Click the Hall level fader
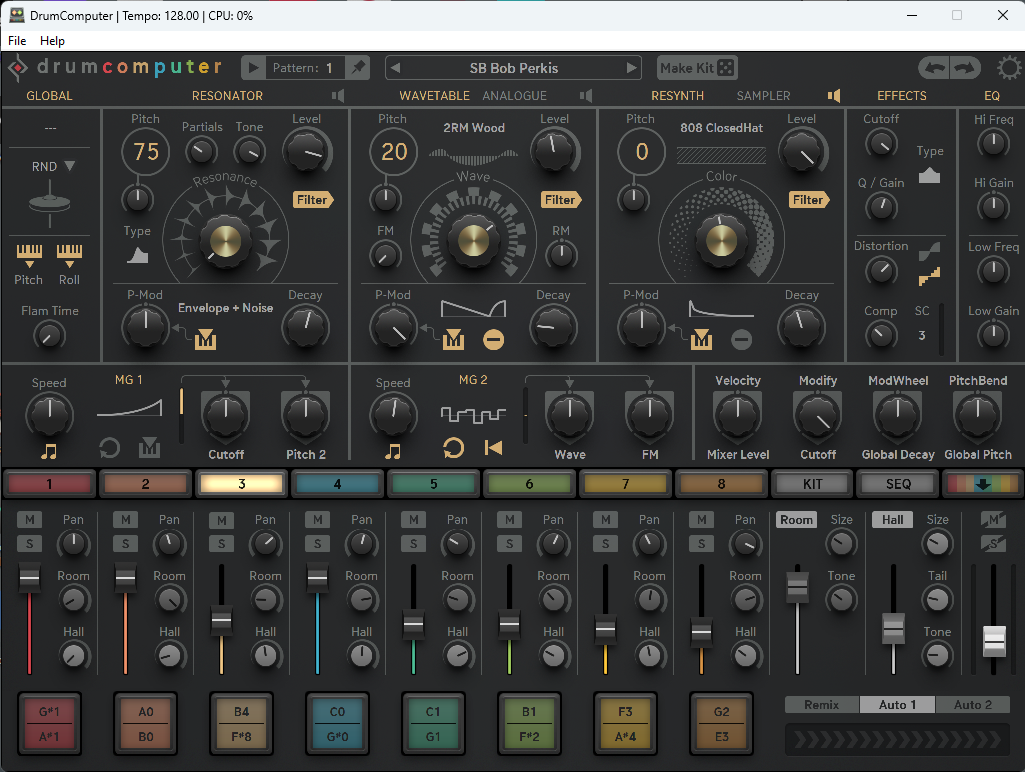The image size is (1025, 772). (x=893, y=629)
